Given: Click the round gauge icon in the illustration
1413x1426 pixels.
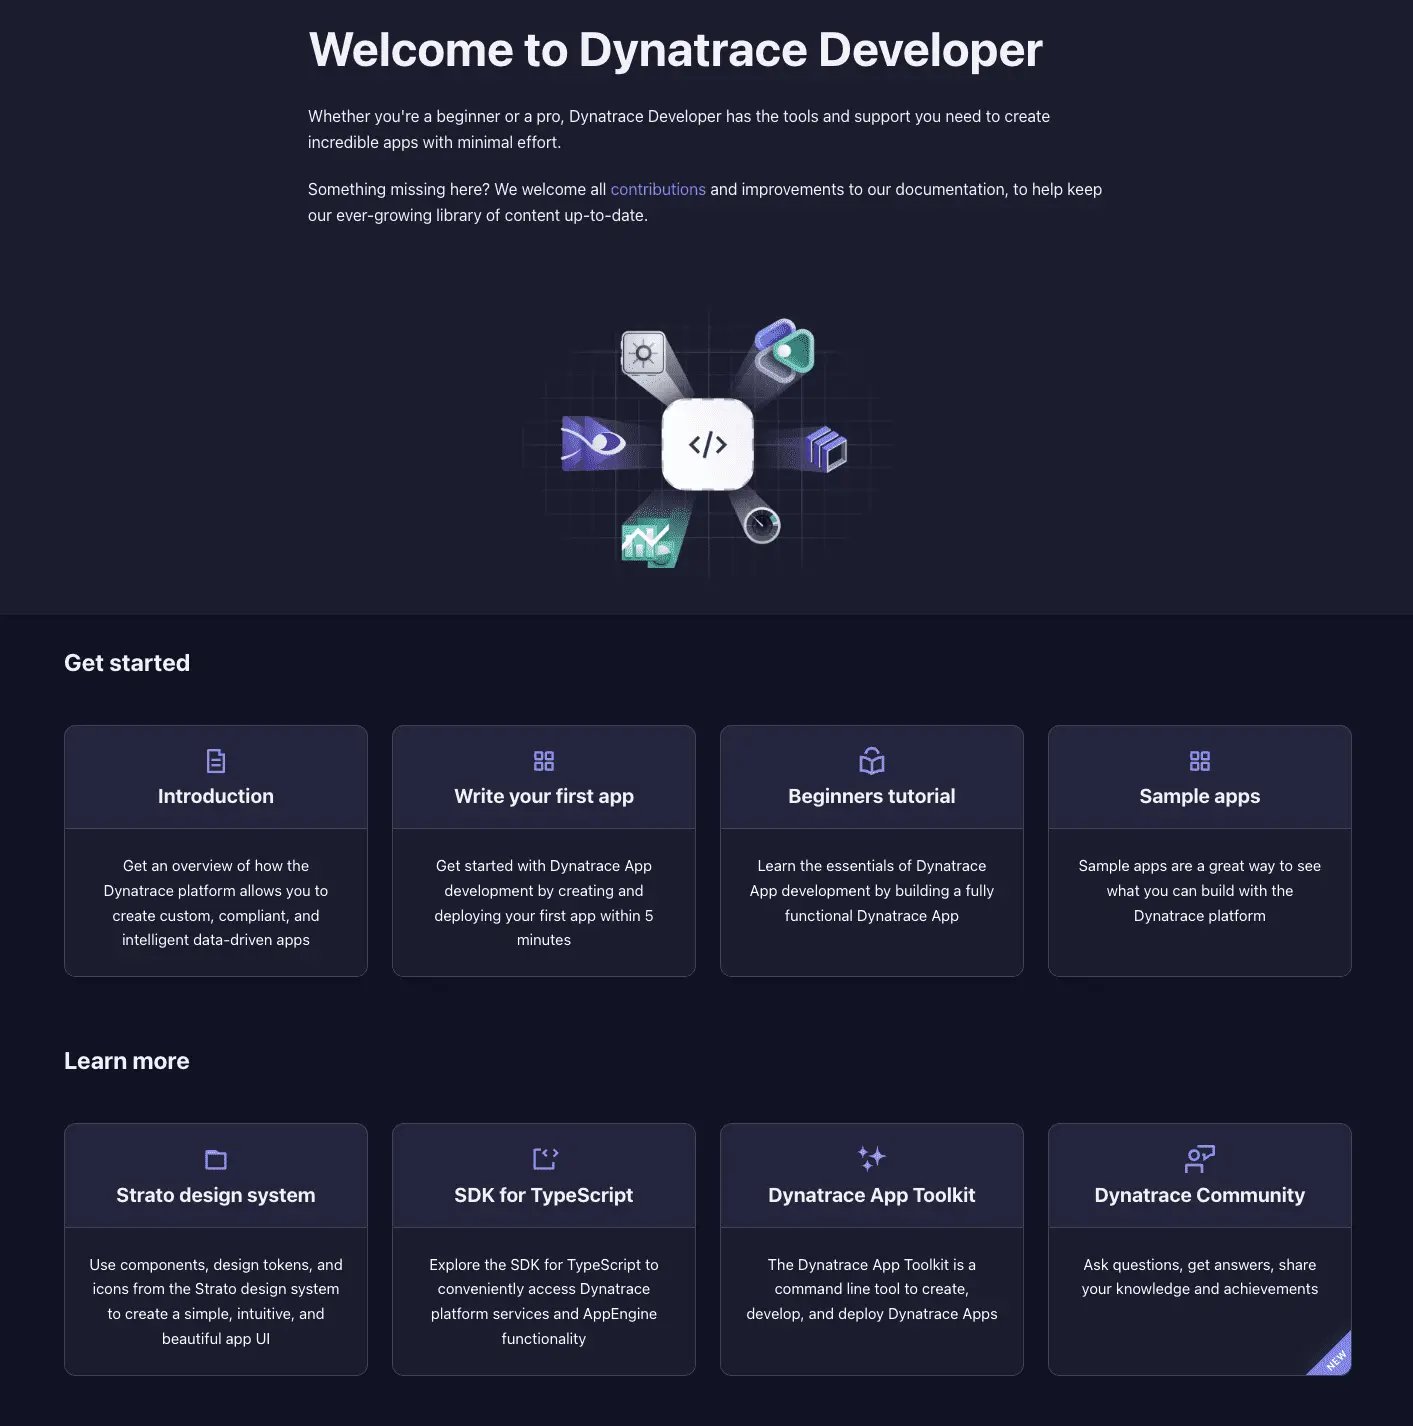Looking at the screenshot, I should coord(762,525).
